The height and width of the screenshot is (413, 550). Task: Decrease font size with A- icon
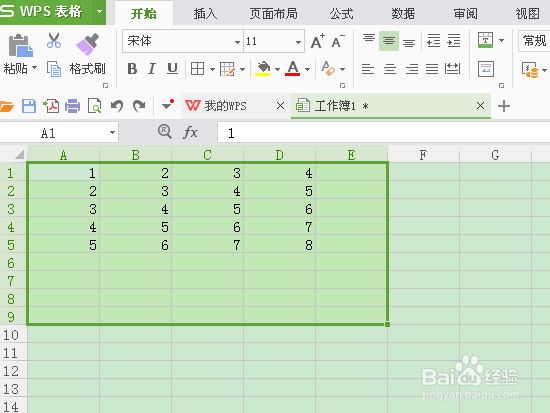click(x=338, y=41)
